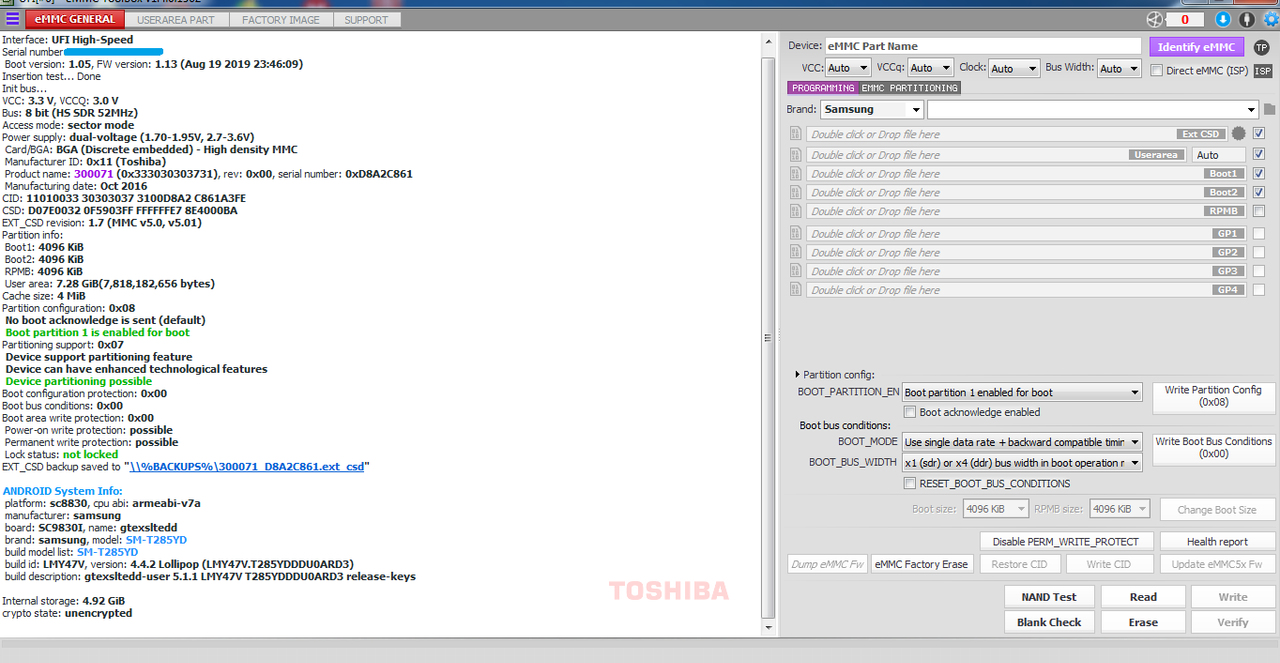This screenshot has height=663, width=1280.
Task: Click the blue download updates icon
Action: tap(1223, 19)
